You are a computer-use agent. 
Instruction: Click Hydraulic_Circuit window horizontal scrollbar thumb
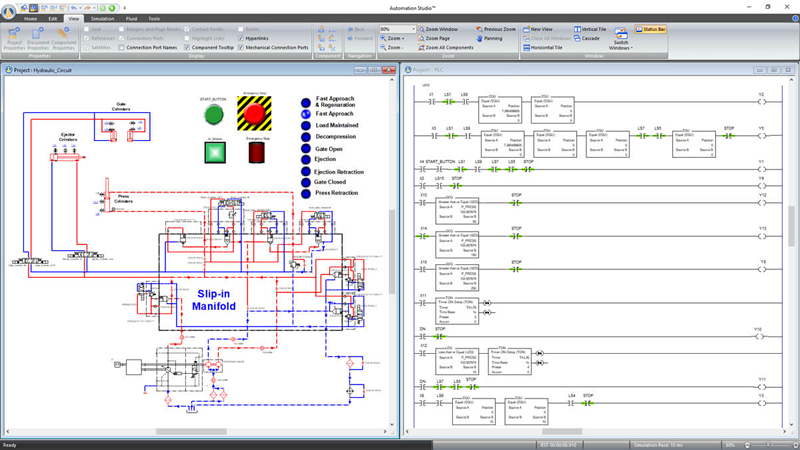[191, 432]
